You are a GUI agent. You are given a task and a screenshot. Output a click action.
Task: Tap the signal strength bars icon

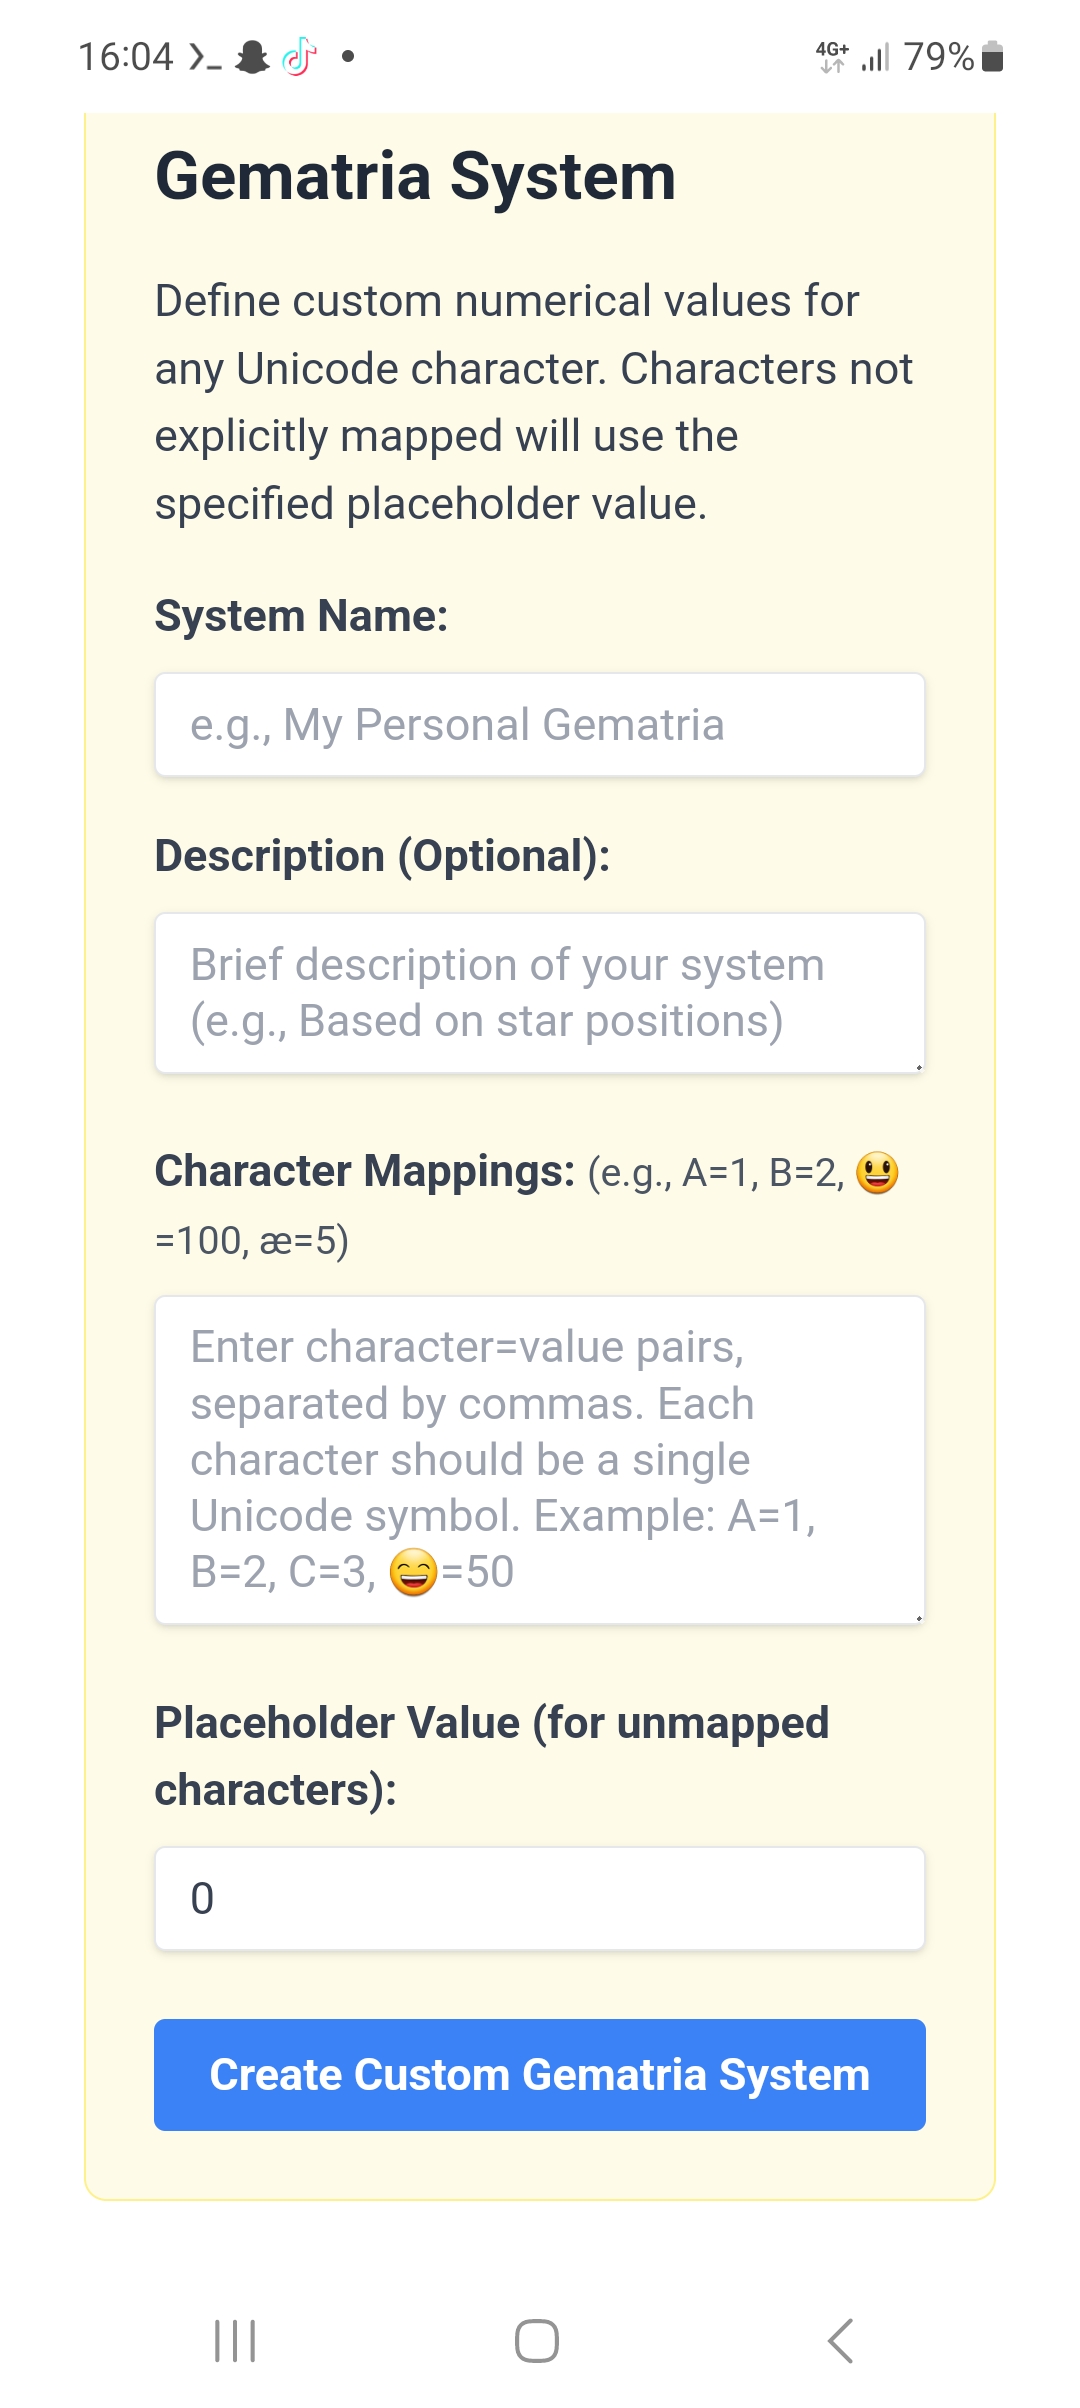pyautogui.click(x=875, y=57)
